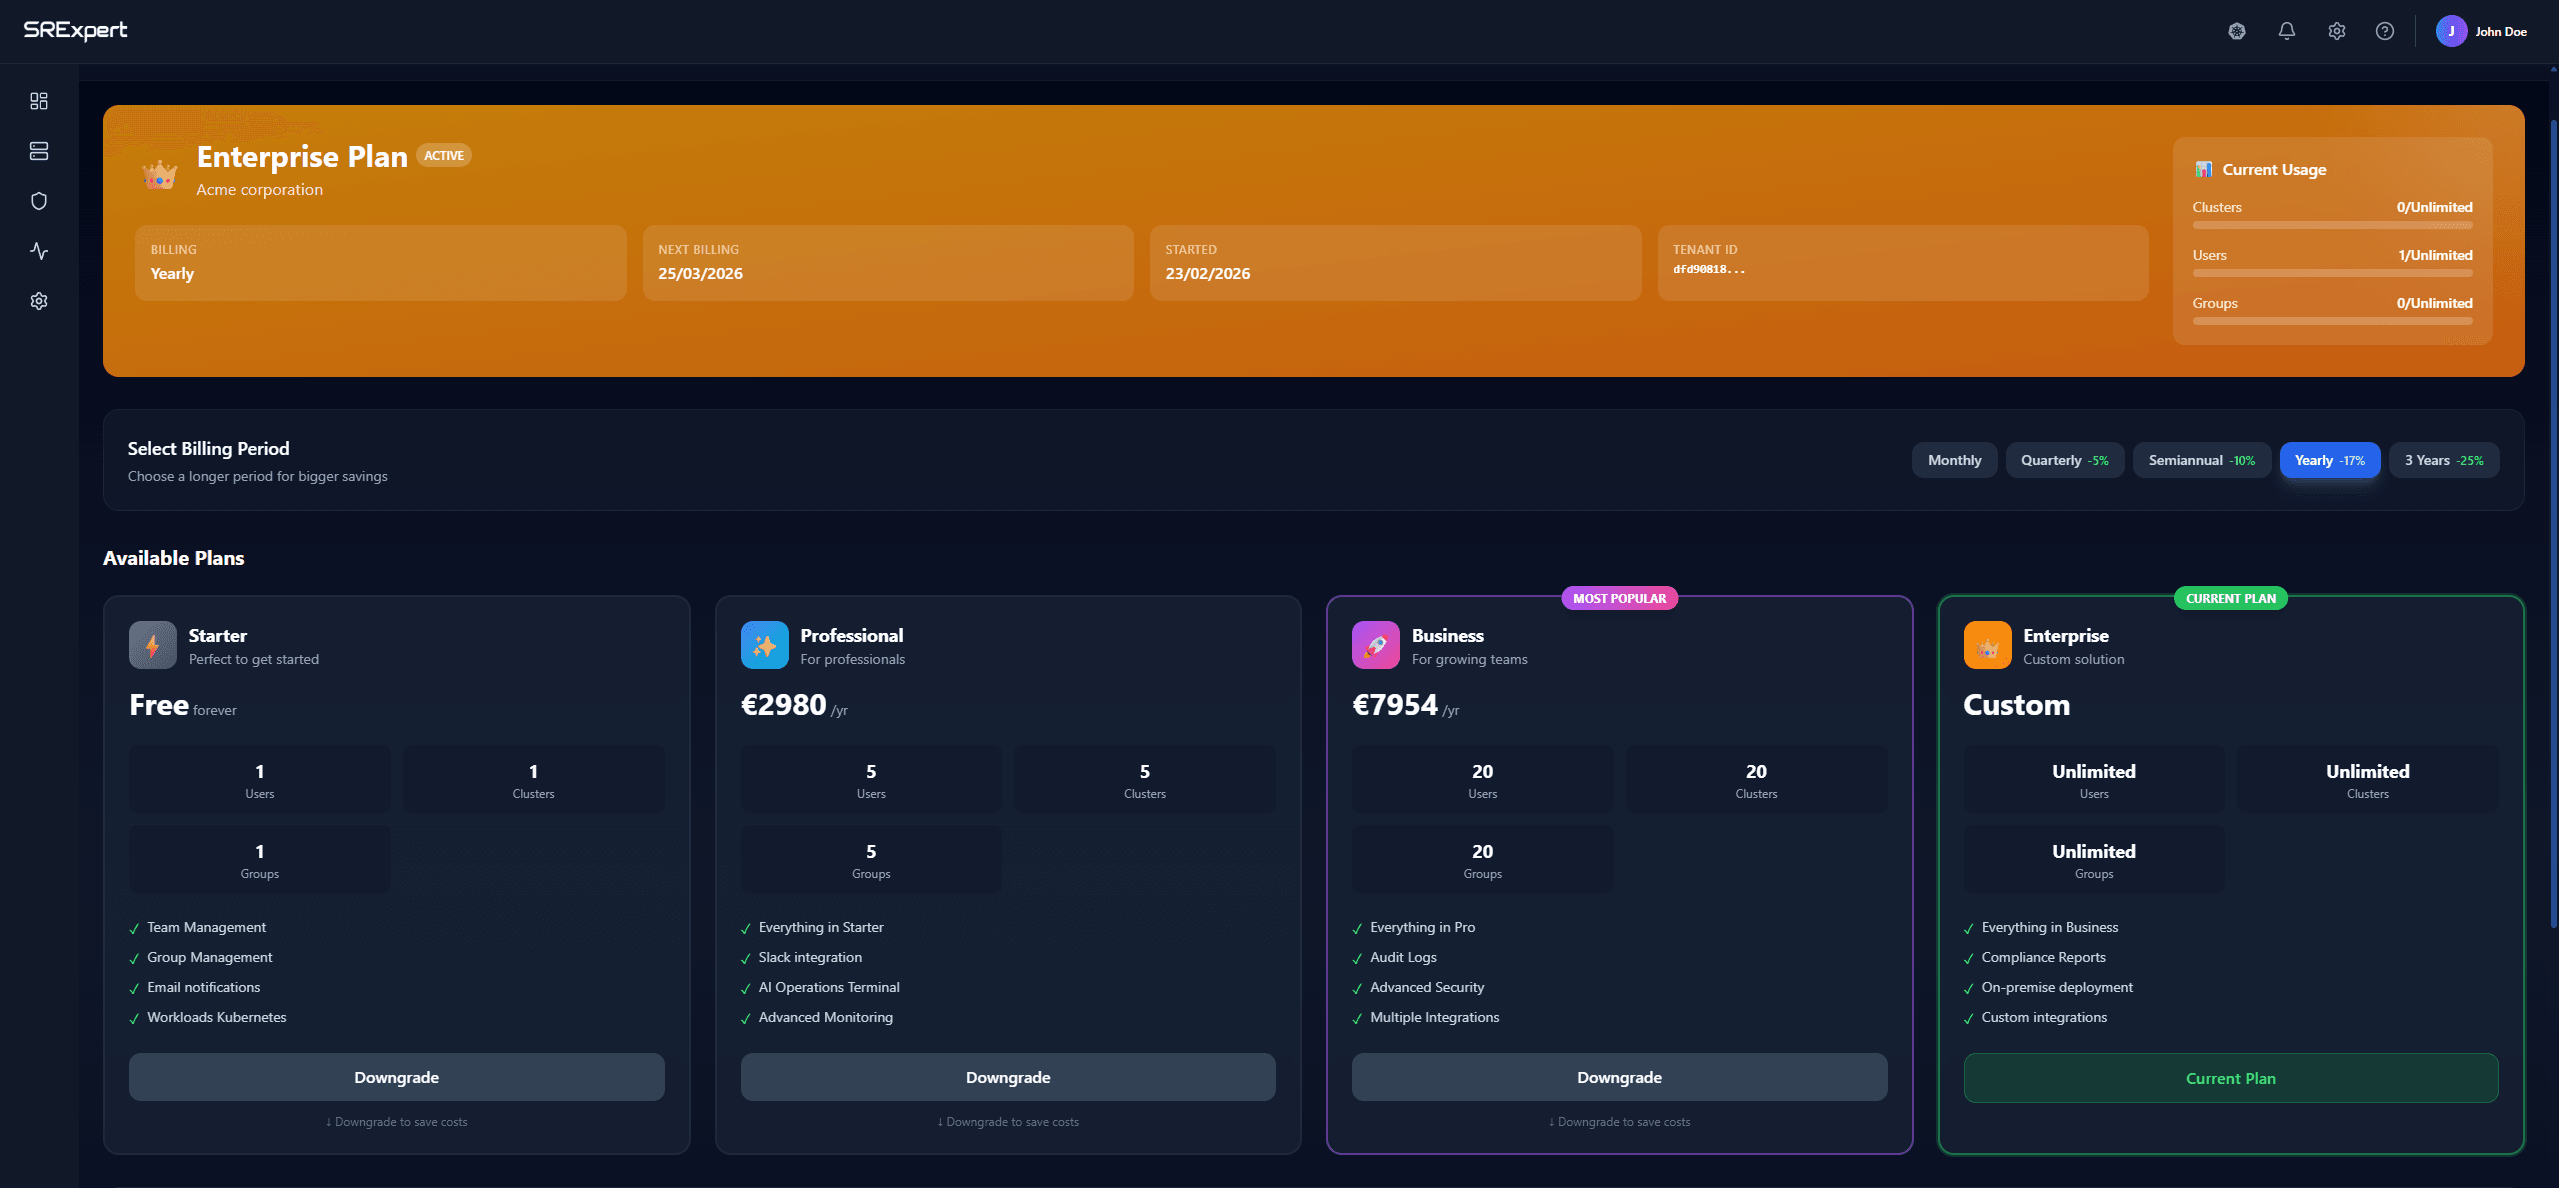Select 3 Years -25% billing period
Screen dimensions: 2559x1188
tap(2443, 460)
